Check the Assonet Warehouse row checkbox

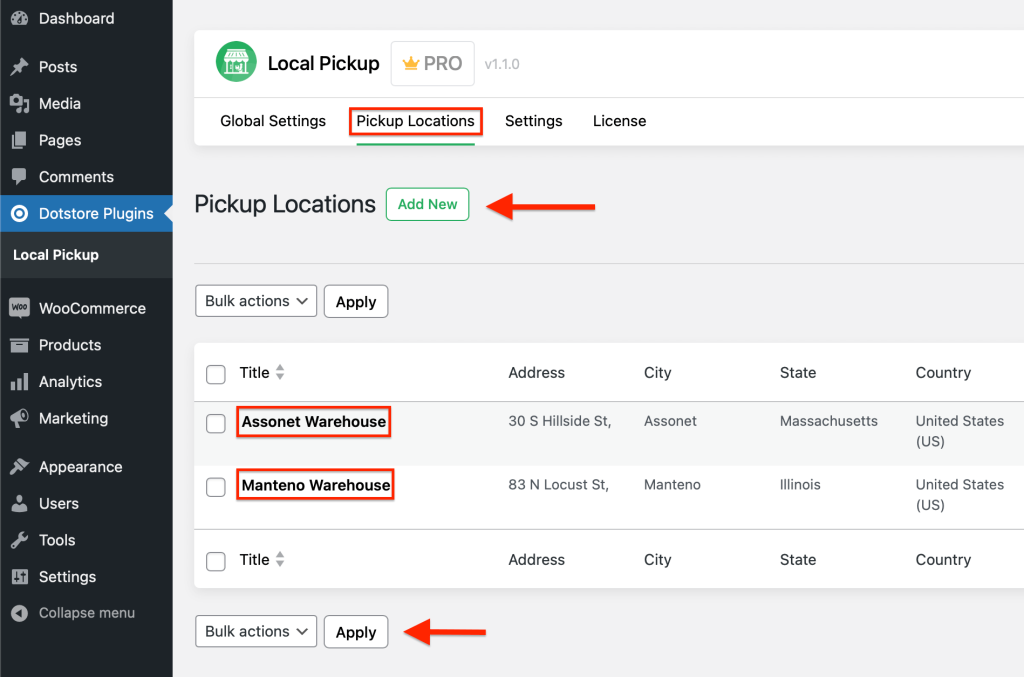click(216, 423)
